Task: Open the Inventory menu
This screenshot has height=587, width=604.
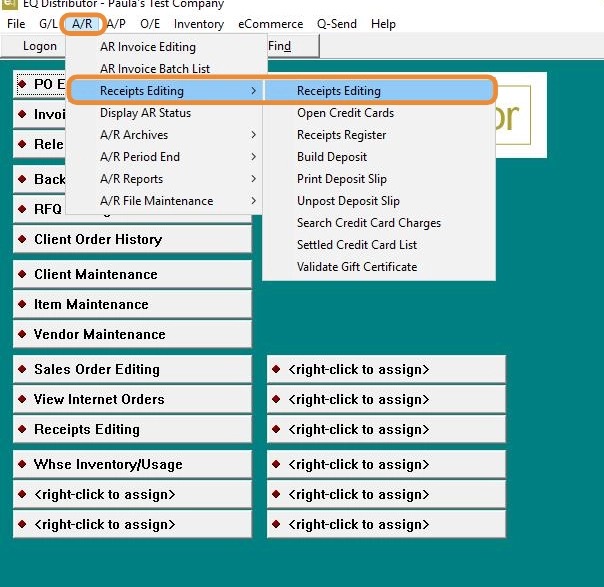Action: pyautogui.click(x=199, y=24)
